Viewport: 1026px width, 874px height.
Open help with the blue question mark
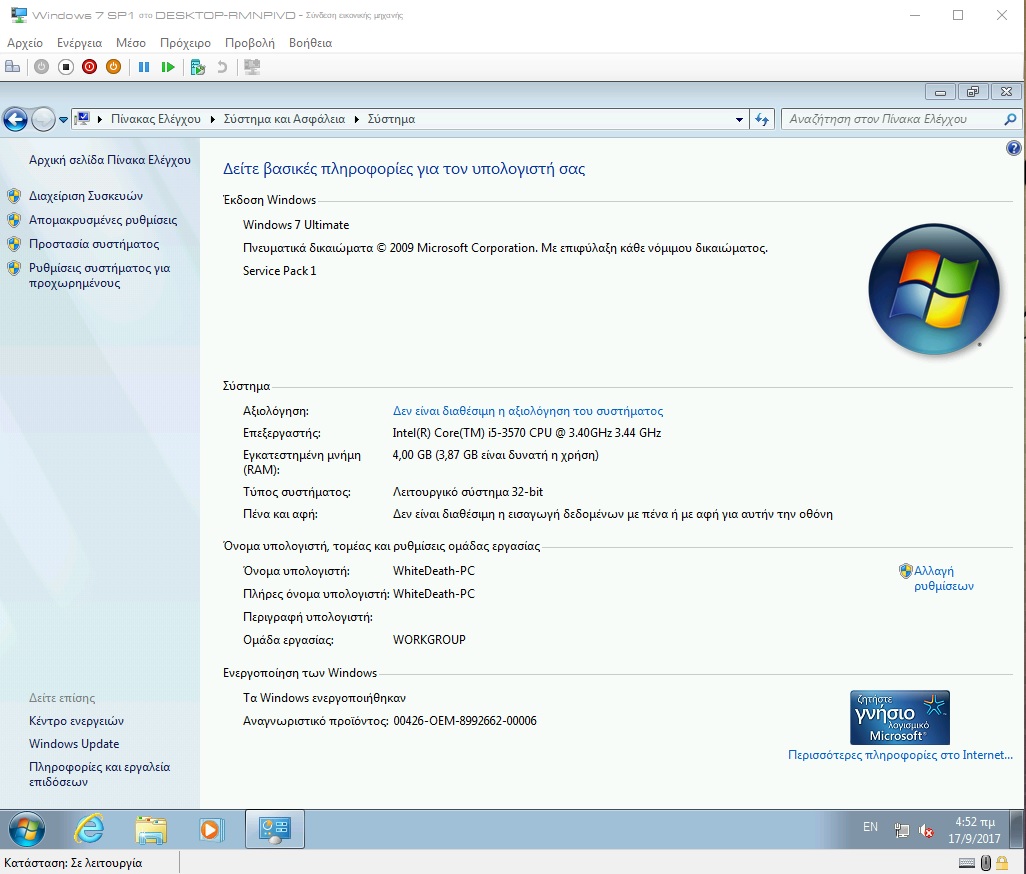pyautogui.click(x=1014, y=149)
